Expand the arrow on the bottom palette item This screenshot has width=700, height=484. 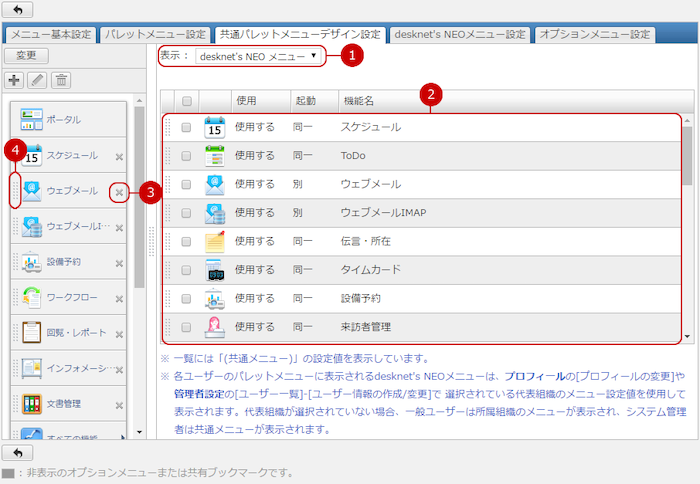124,438
